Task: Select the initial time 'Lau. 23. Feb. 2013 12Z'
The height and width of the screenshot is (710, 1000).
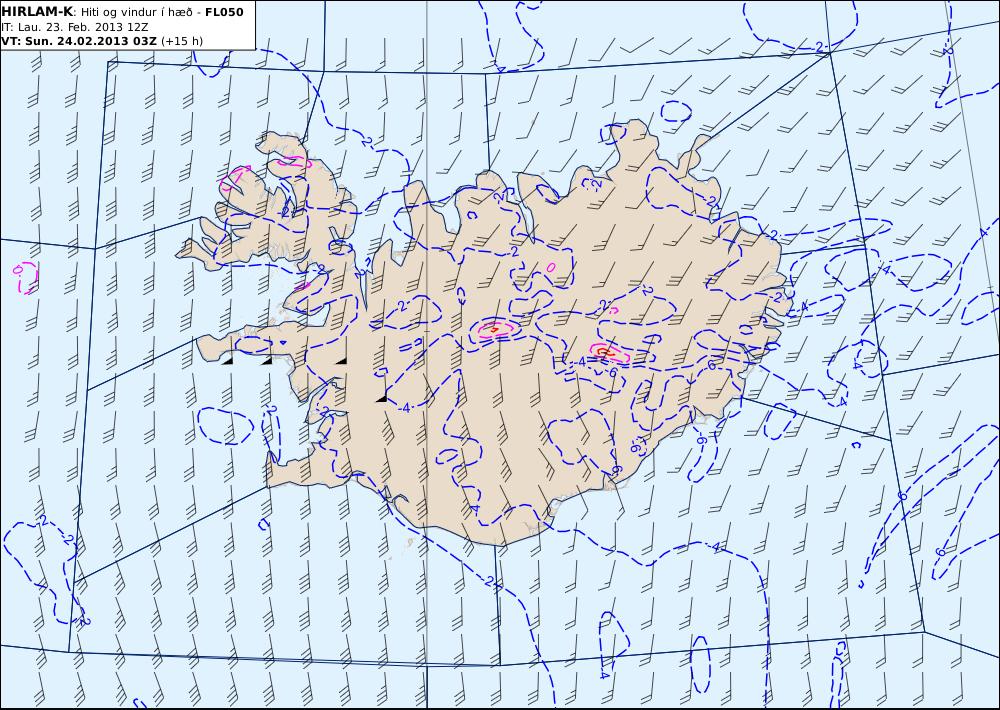Action: point(83,27)
